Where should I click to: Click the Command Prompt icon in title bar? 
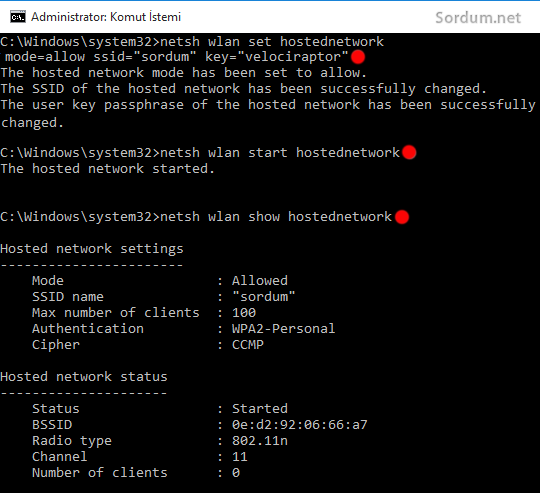pyautogui.click(x=18, y=17)
